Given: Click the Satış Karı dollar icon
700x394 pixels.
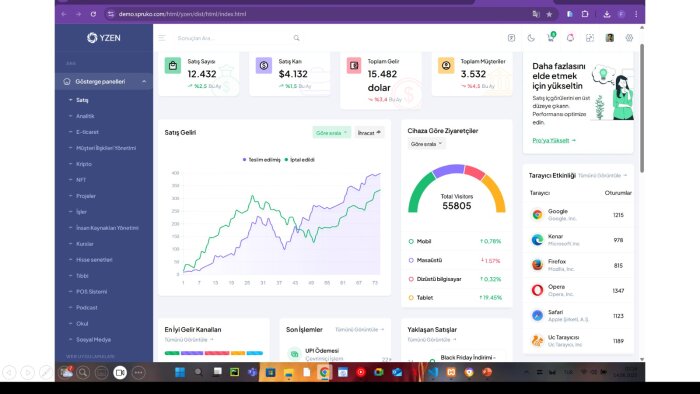Looking at the screenshot, I should click(x=264, y=66).
